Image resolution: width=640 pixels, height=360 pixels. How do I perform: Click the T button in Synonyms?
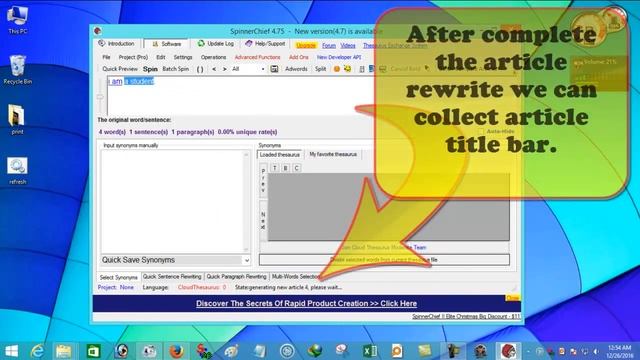(275, 168)
